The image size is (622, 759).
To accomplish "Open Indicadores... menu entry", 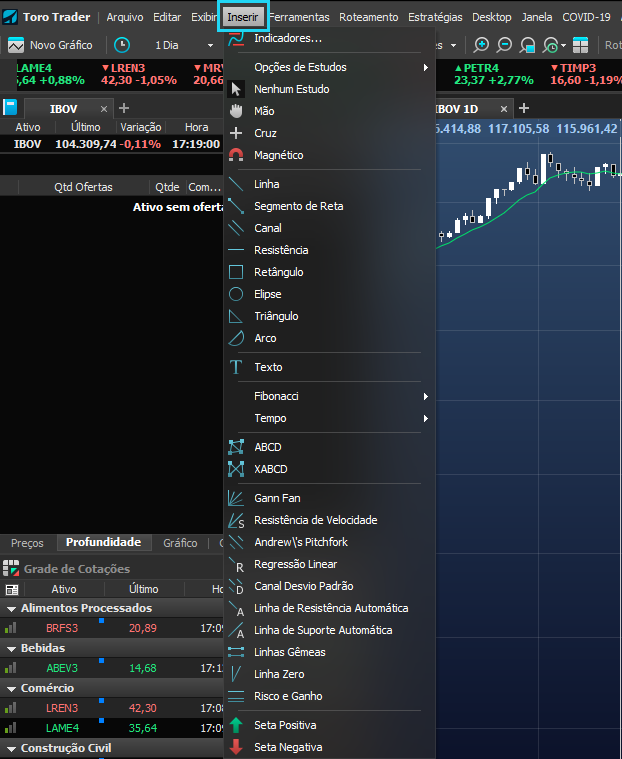I will click(329, 38).
